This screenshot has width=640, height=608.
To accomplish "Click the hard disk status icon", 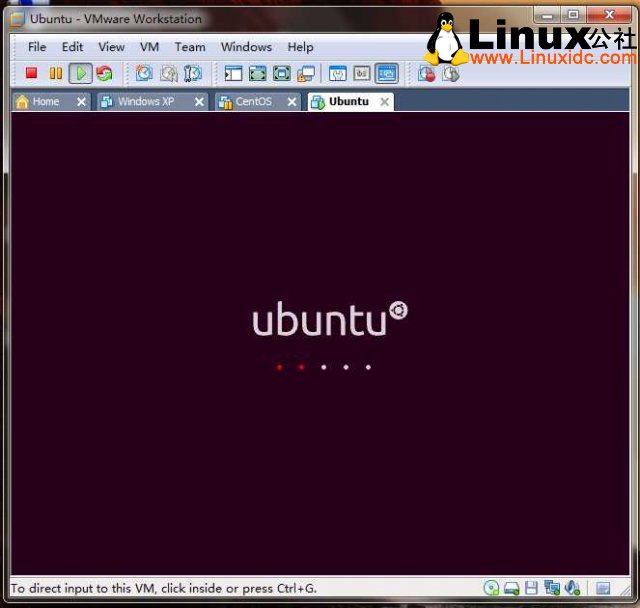I will pos(511,588).
